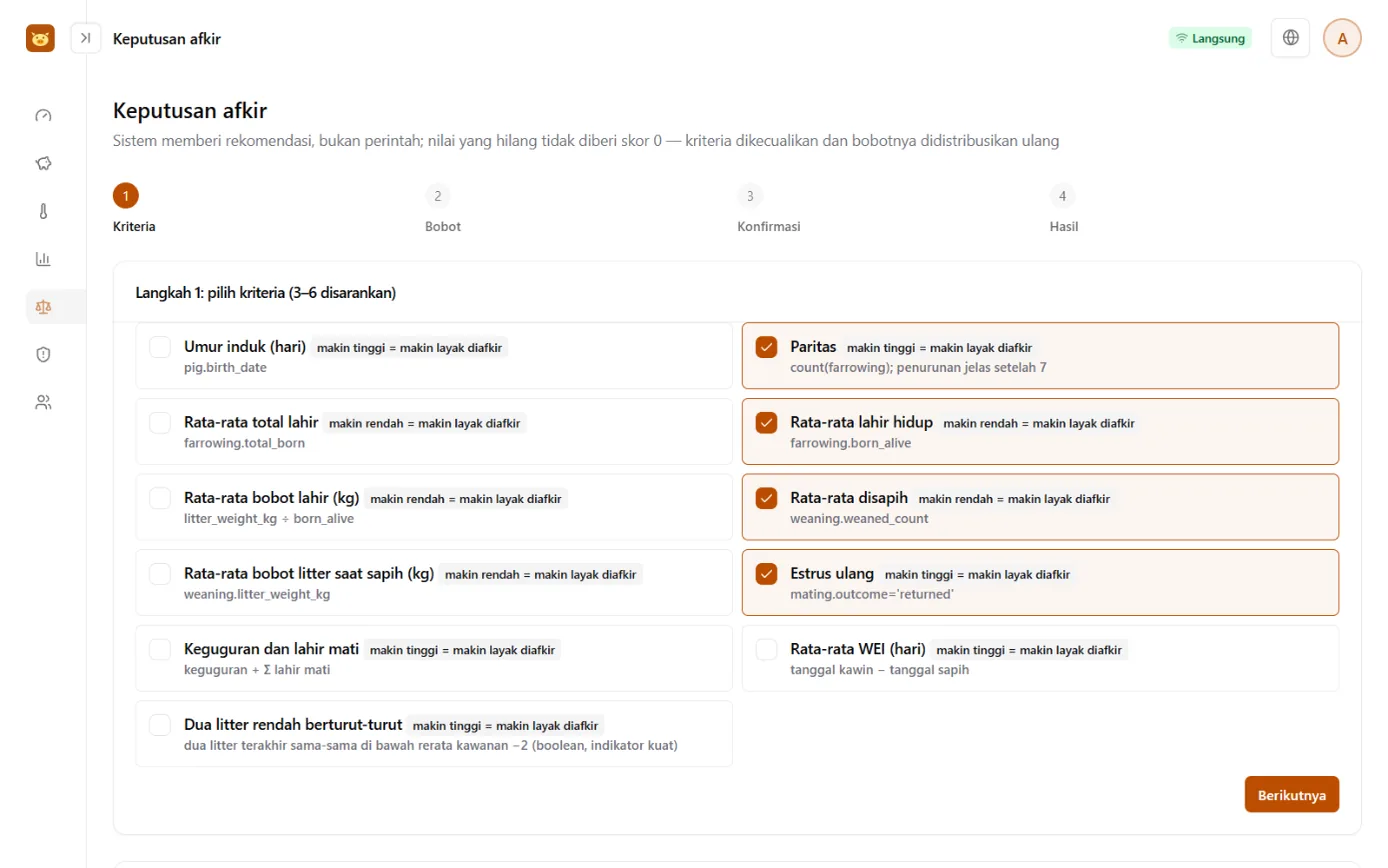The image size is (1388, 868).
Task: Go to step 4 Hasil
Action: [x=1062, y=195]
